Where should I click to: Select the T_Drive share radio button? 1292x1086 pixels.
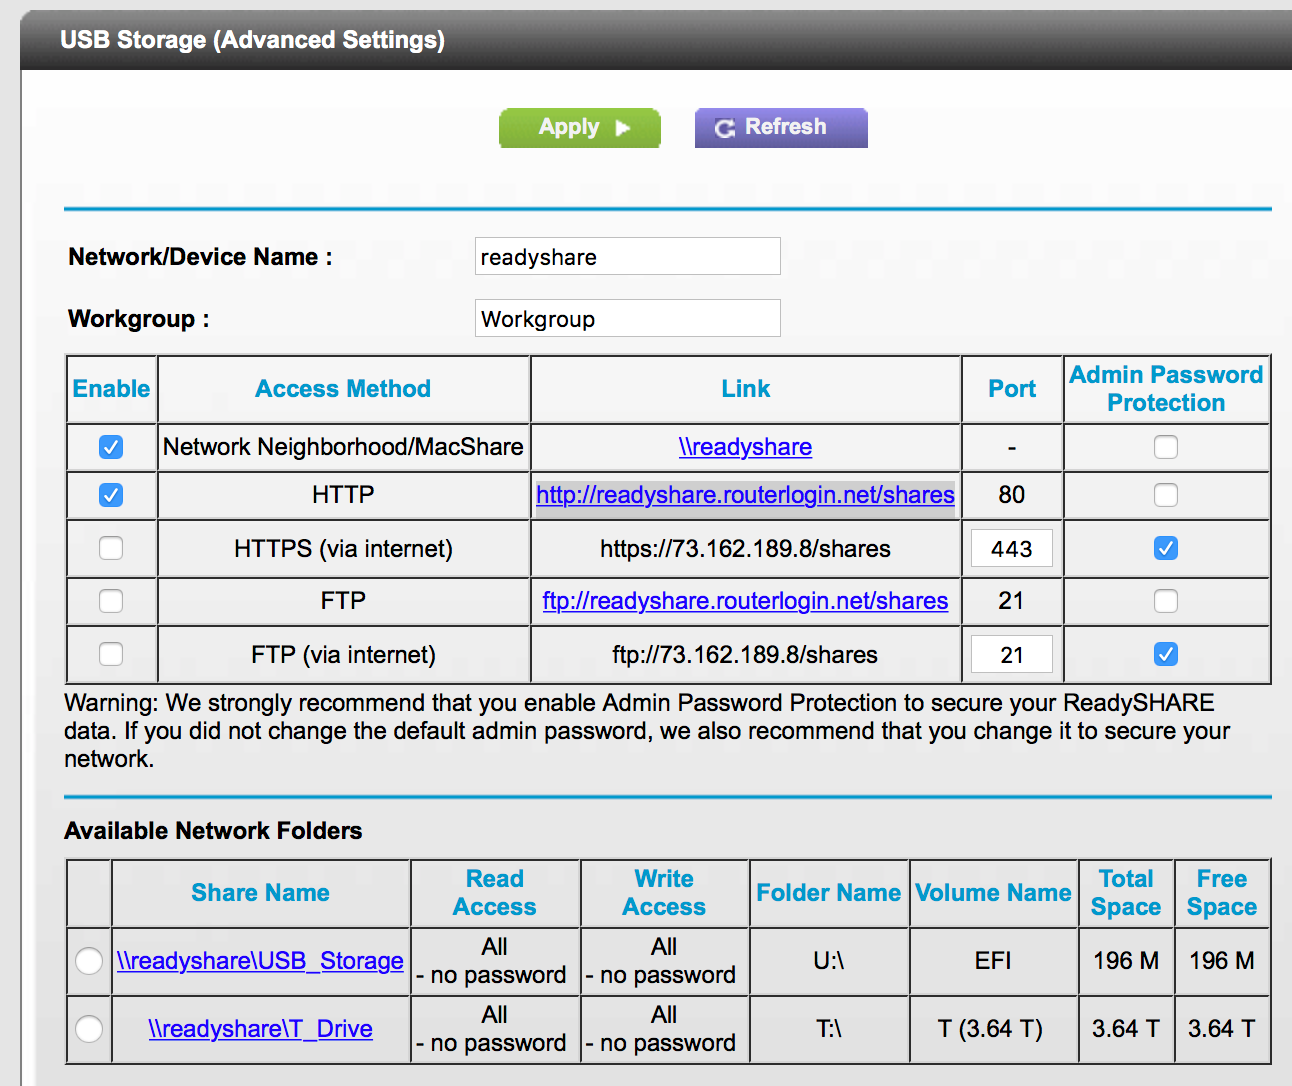[x=88, y=1029]
